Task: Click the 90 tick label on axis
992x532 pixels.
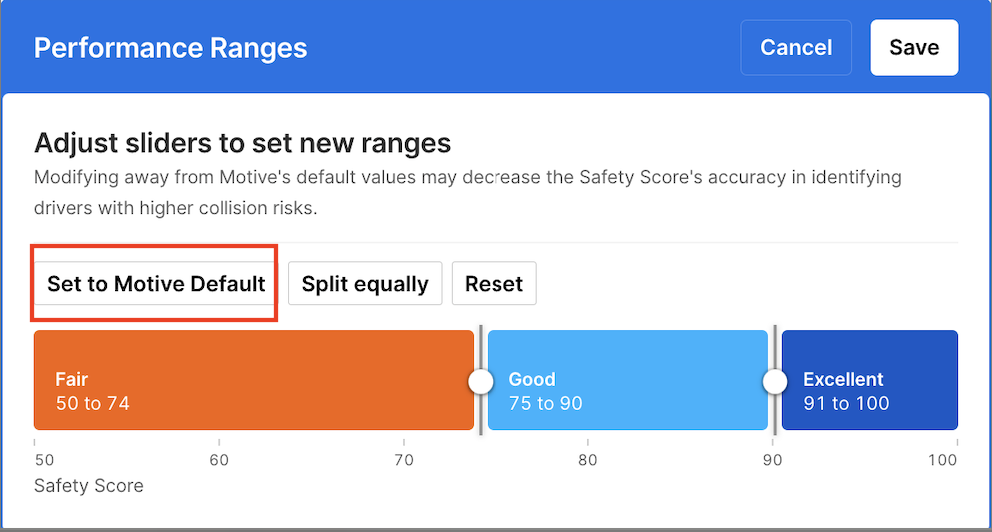Action: (773, 460)
